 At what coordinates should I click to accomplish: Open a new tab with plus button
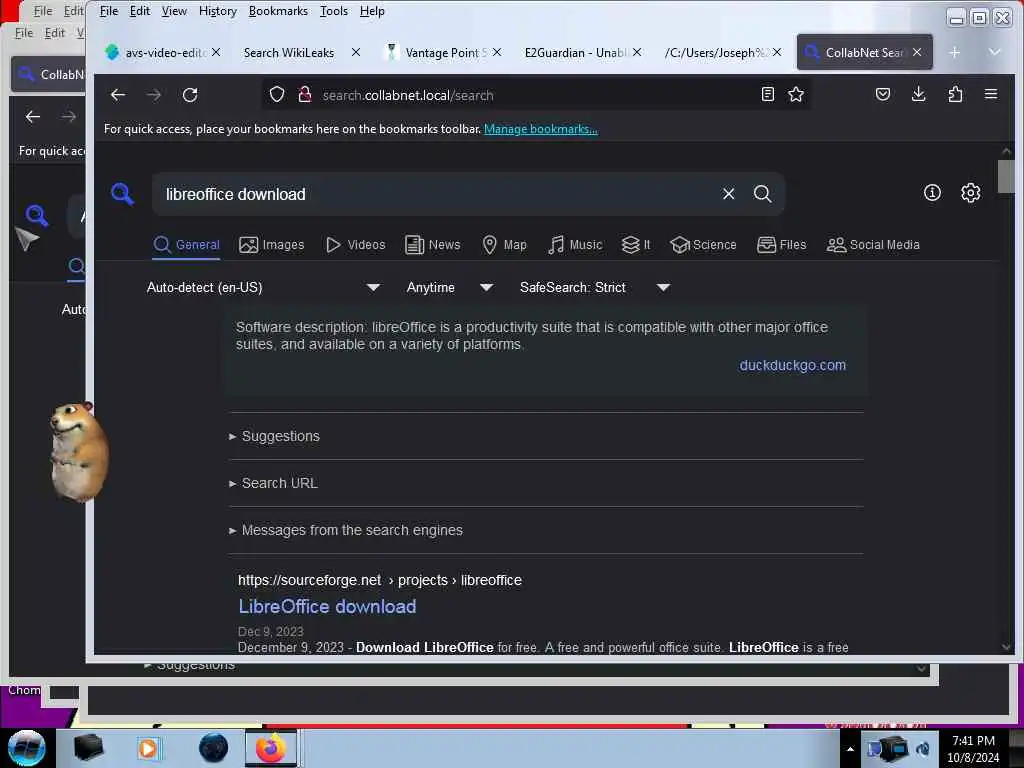(955, 52)
